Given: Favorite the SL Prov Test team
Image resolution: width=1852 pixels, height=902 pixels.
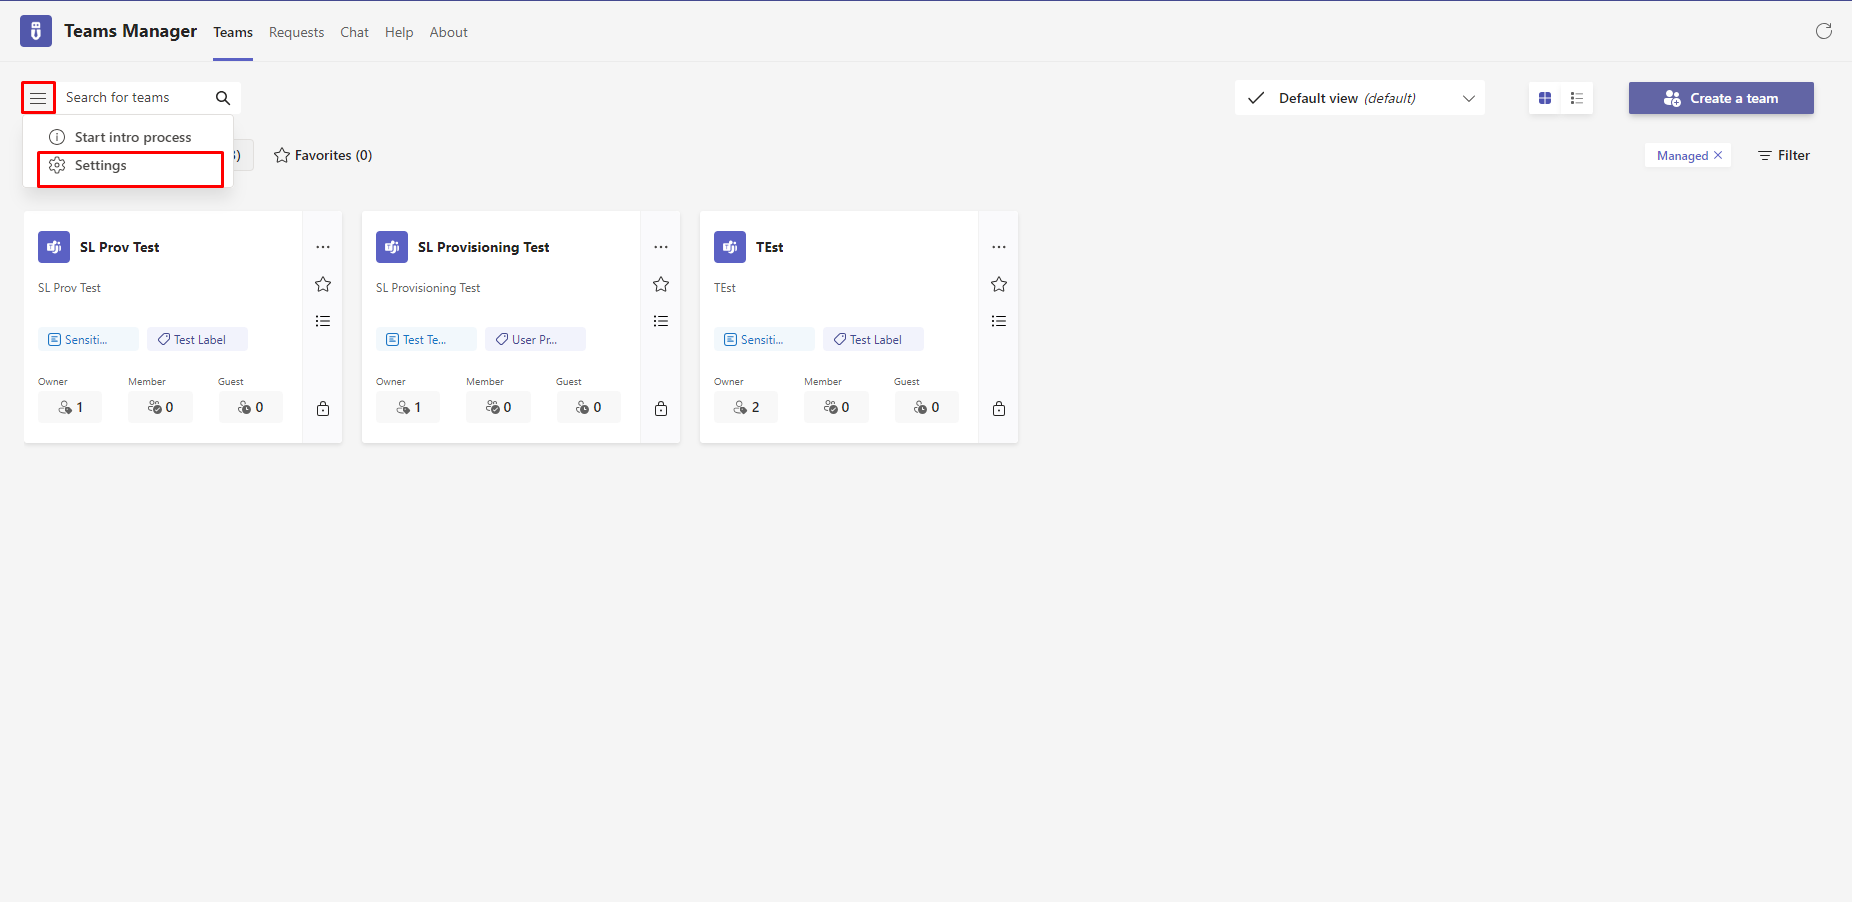Looking at the screenshot, I should coord(323,284).
